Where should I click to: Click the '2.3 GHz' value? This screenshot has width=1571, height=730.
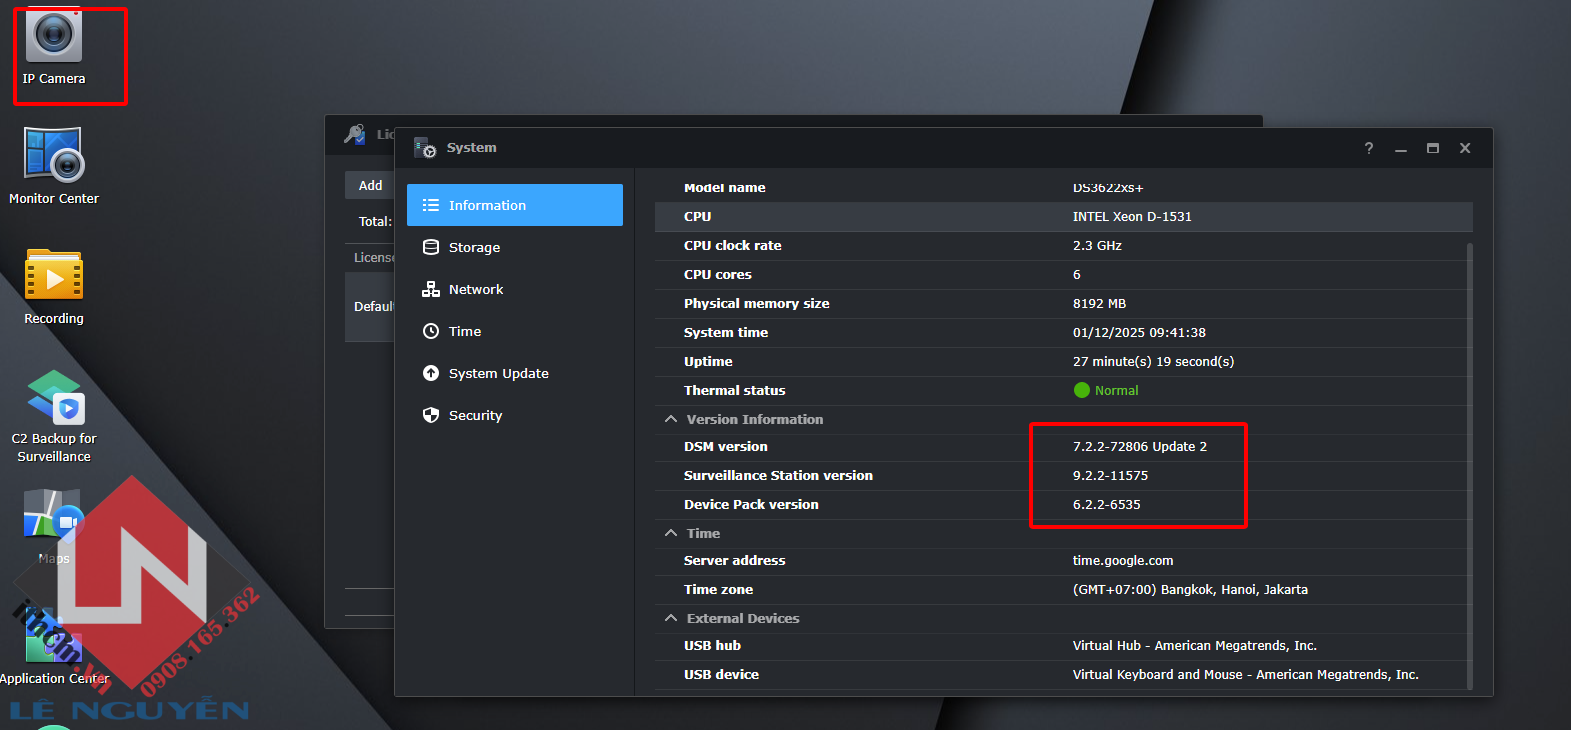pyautogui.click(x=1097, y=245)
